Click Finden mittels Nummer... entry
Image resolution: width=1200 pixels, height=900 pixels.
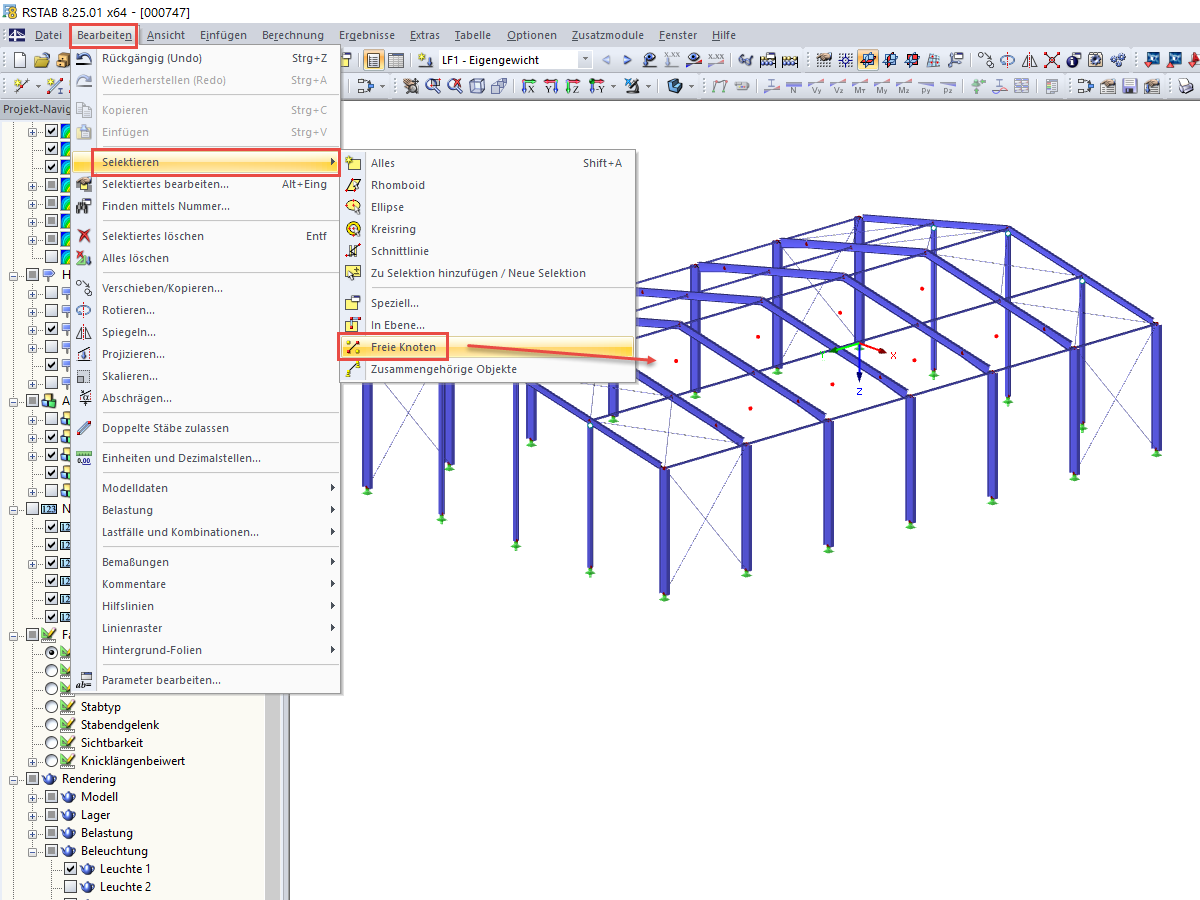coord(206,206)
